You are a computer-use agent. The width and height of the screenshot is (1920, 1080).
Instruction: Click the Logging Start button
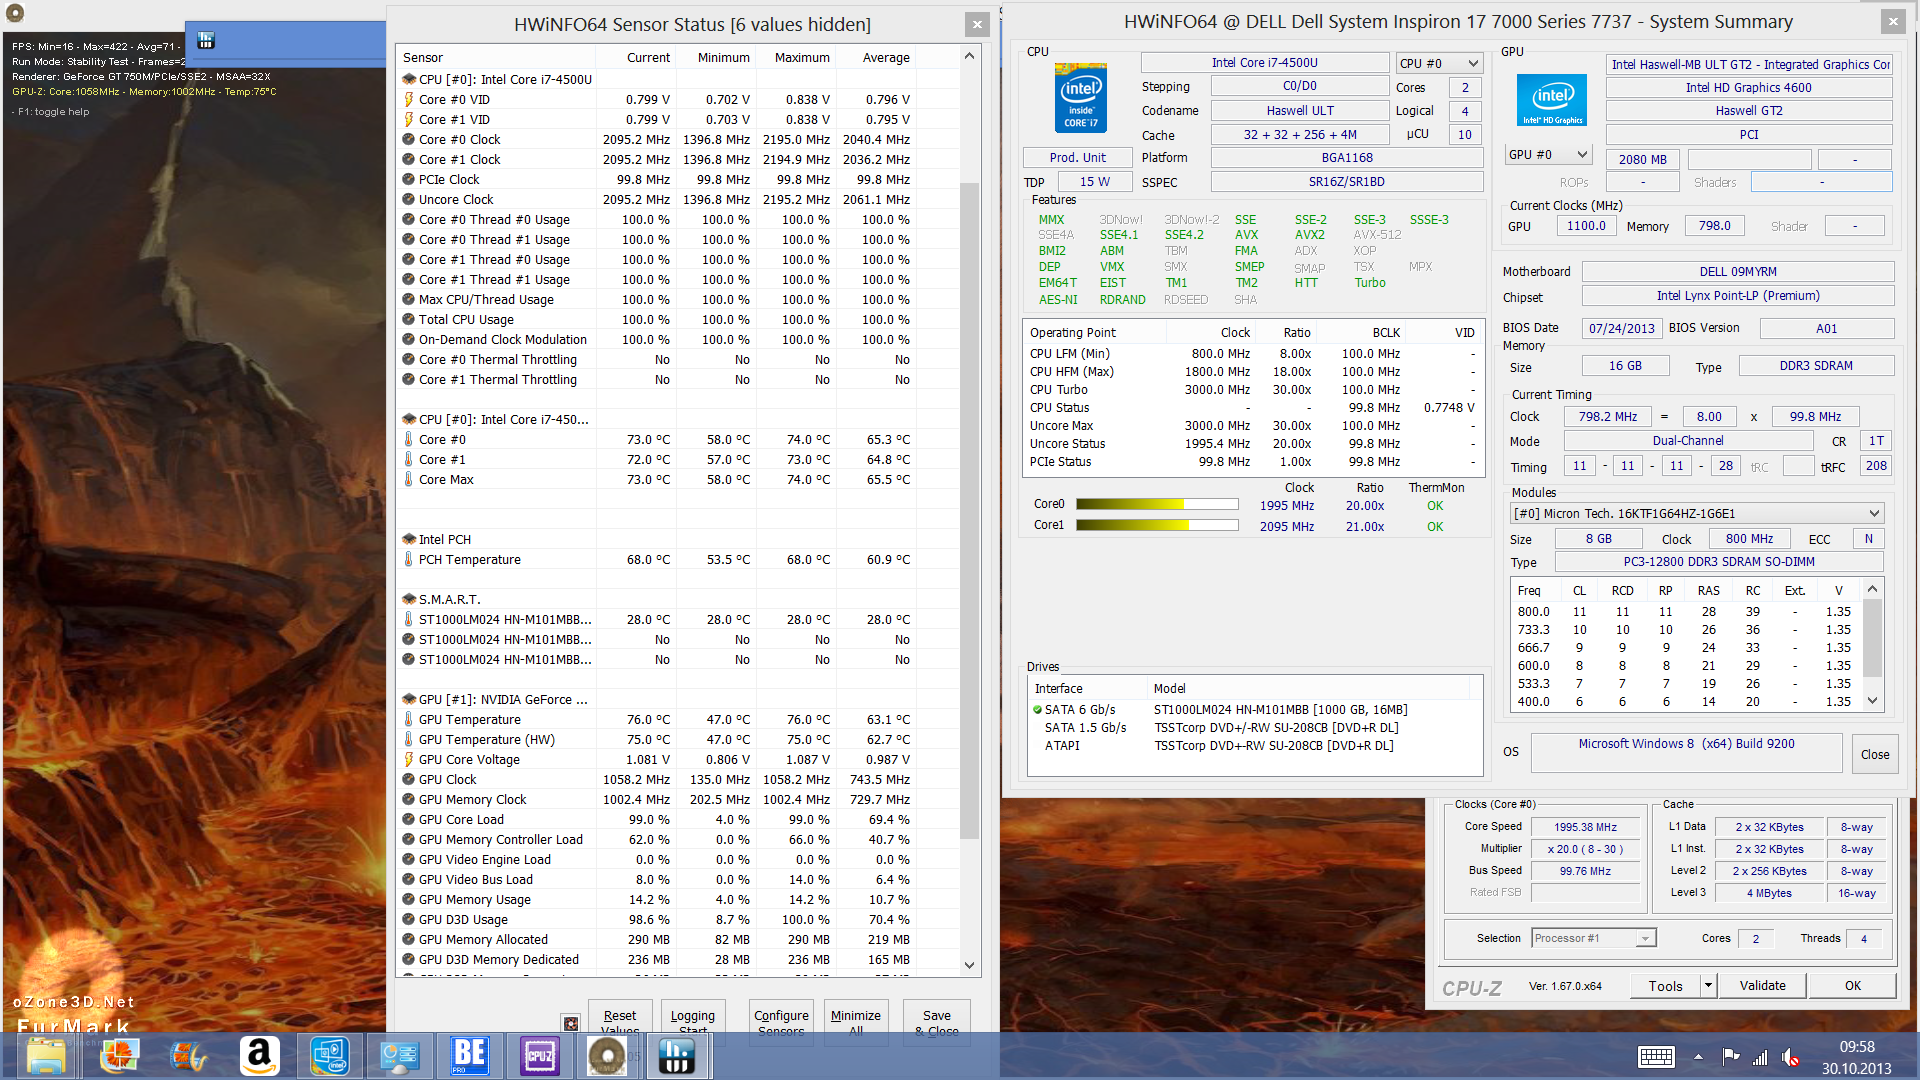coord(692,1022)
